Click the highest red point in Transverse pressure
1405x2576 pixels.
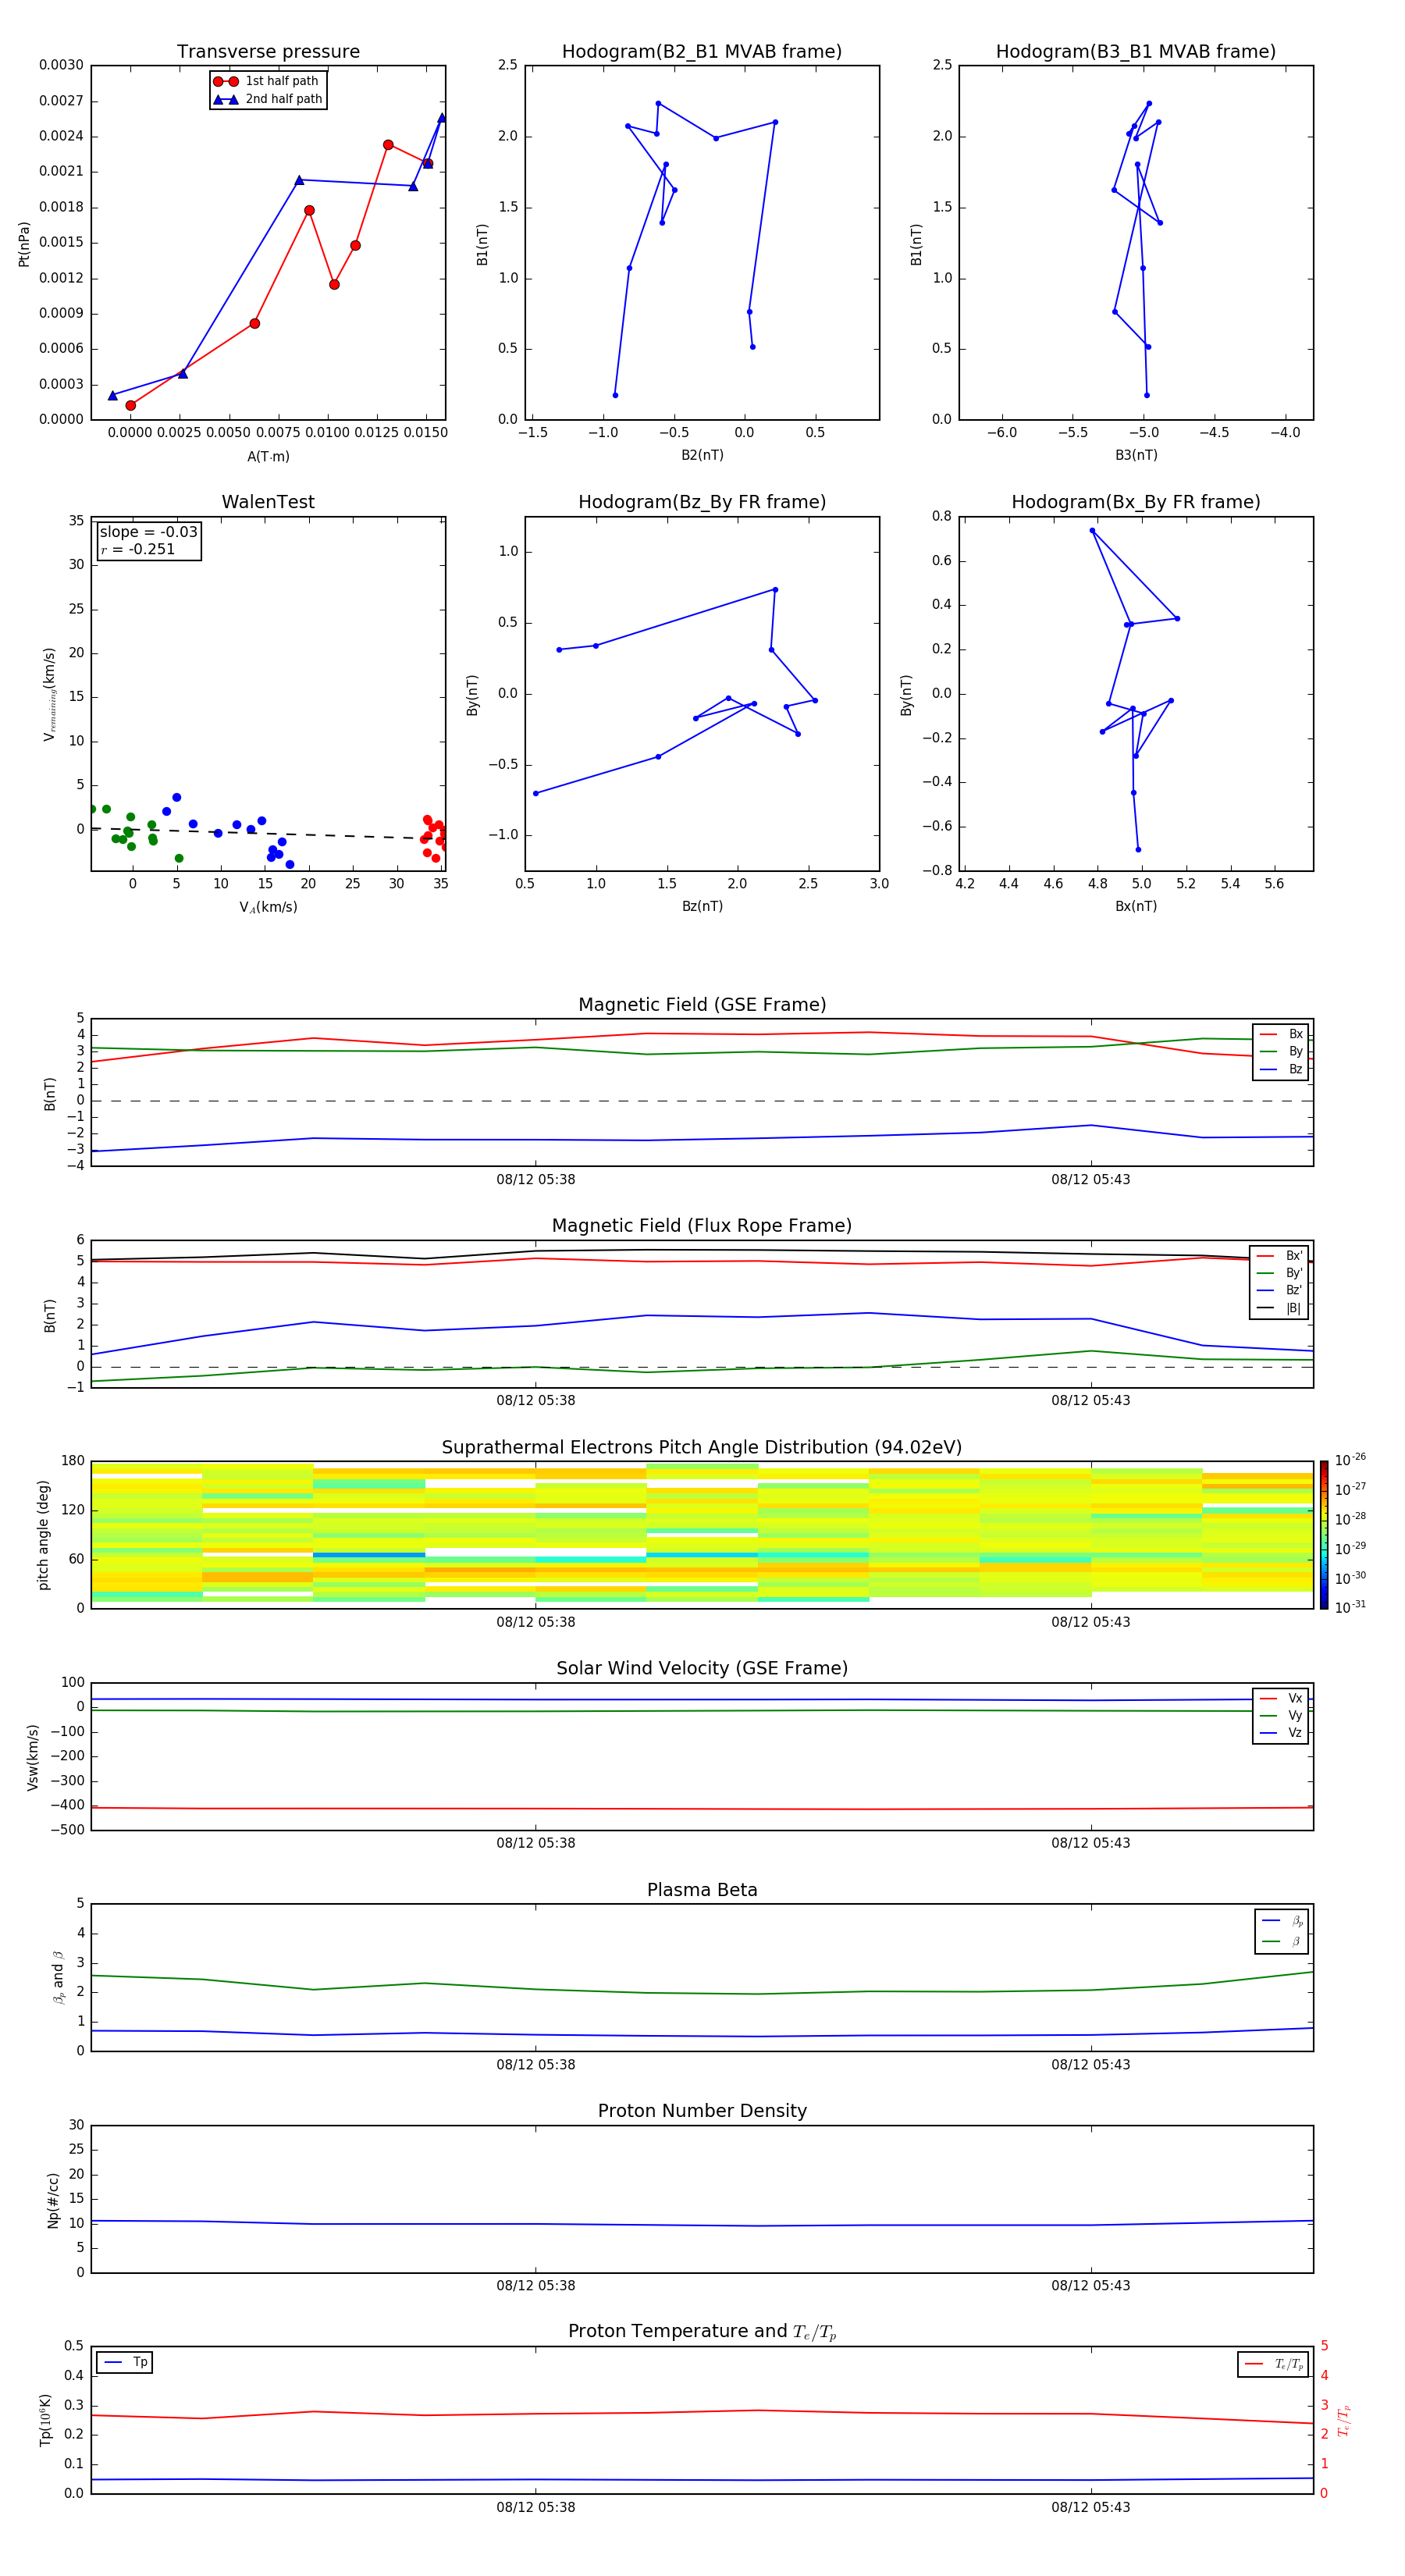388,145
